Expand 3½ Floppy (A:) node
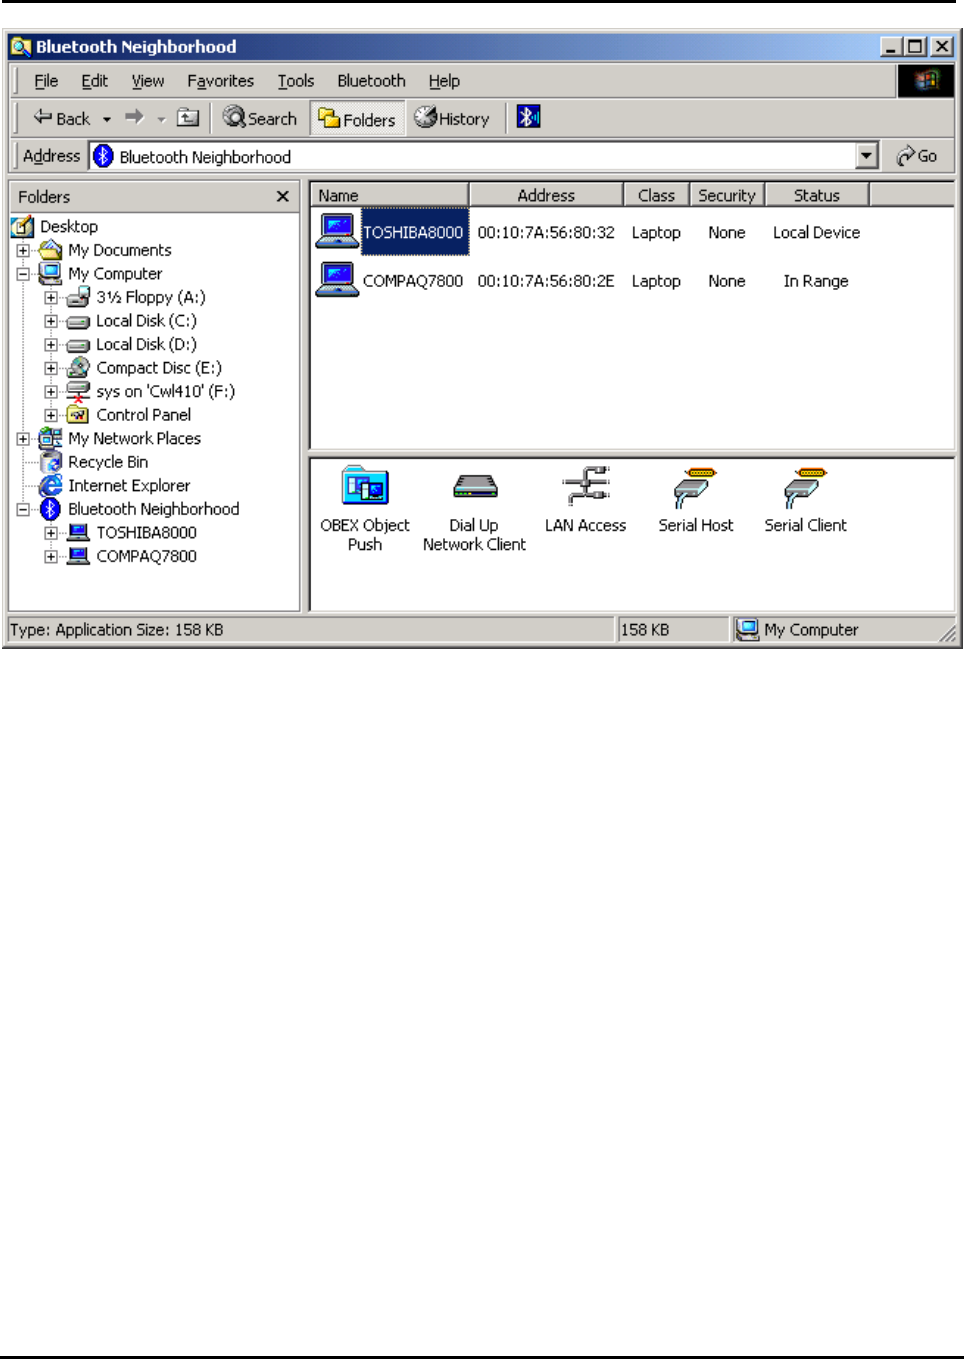964x1359 pixels. coord(51,297)
